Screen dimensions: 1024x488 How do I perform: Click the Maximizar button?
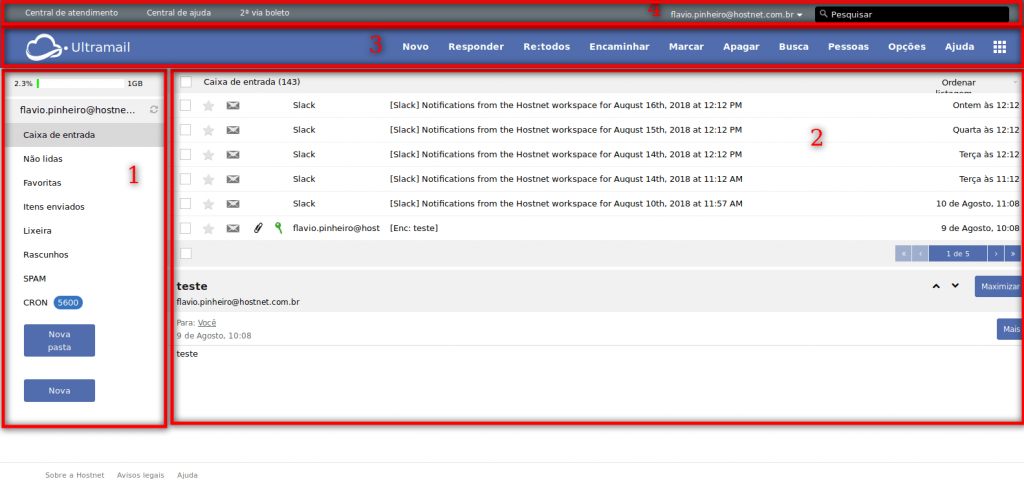[998, 286]
